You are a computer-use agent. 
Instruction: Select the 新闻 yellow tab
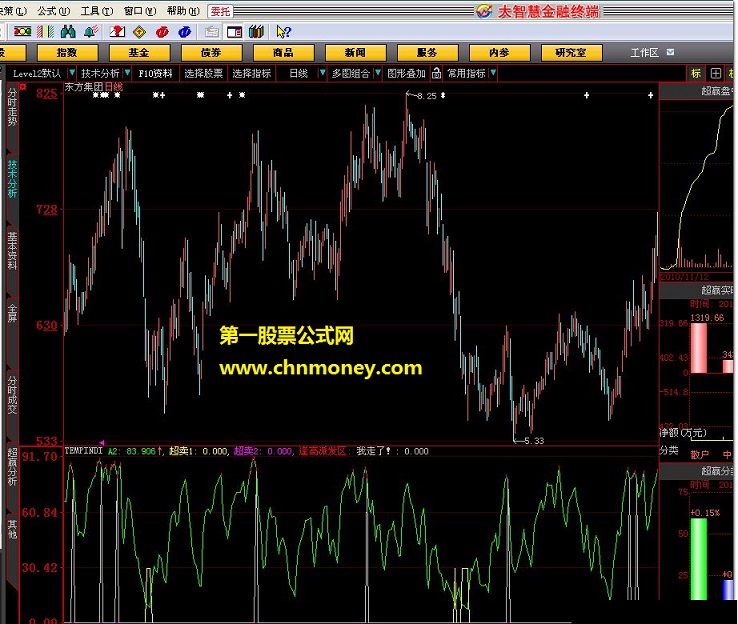click(x=355, y=53)
